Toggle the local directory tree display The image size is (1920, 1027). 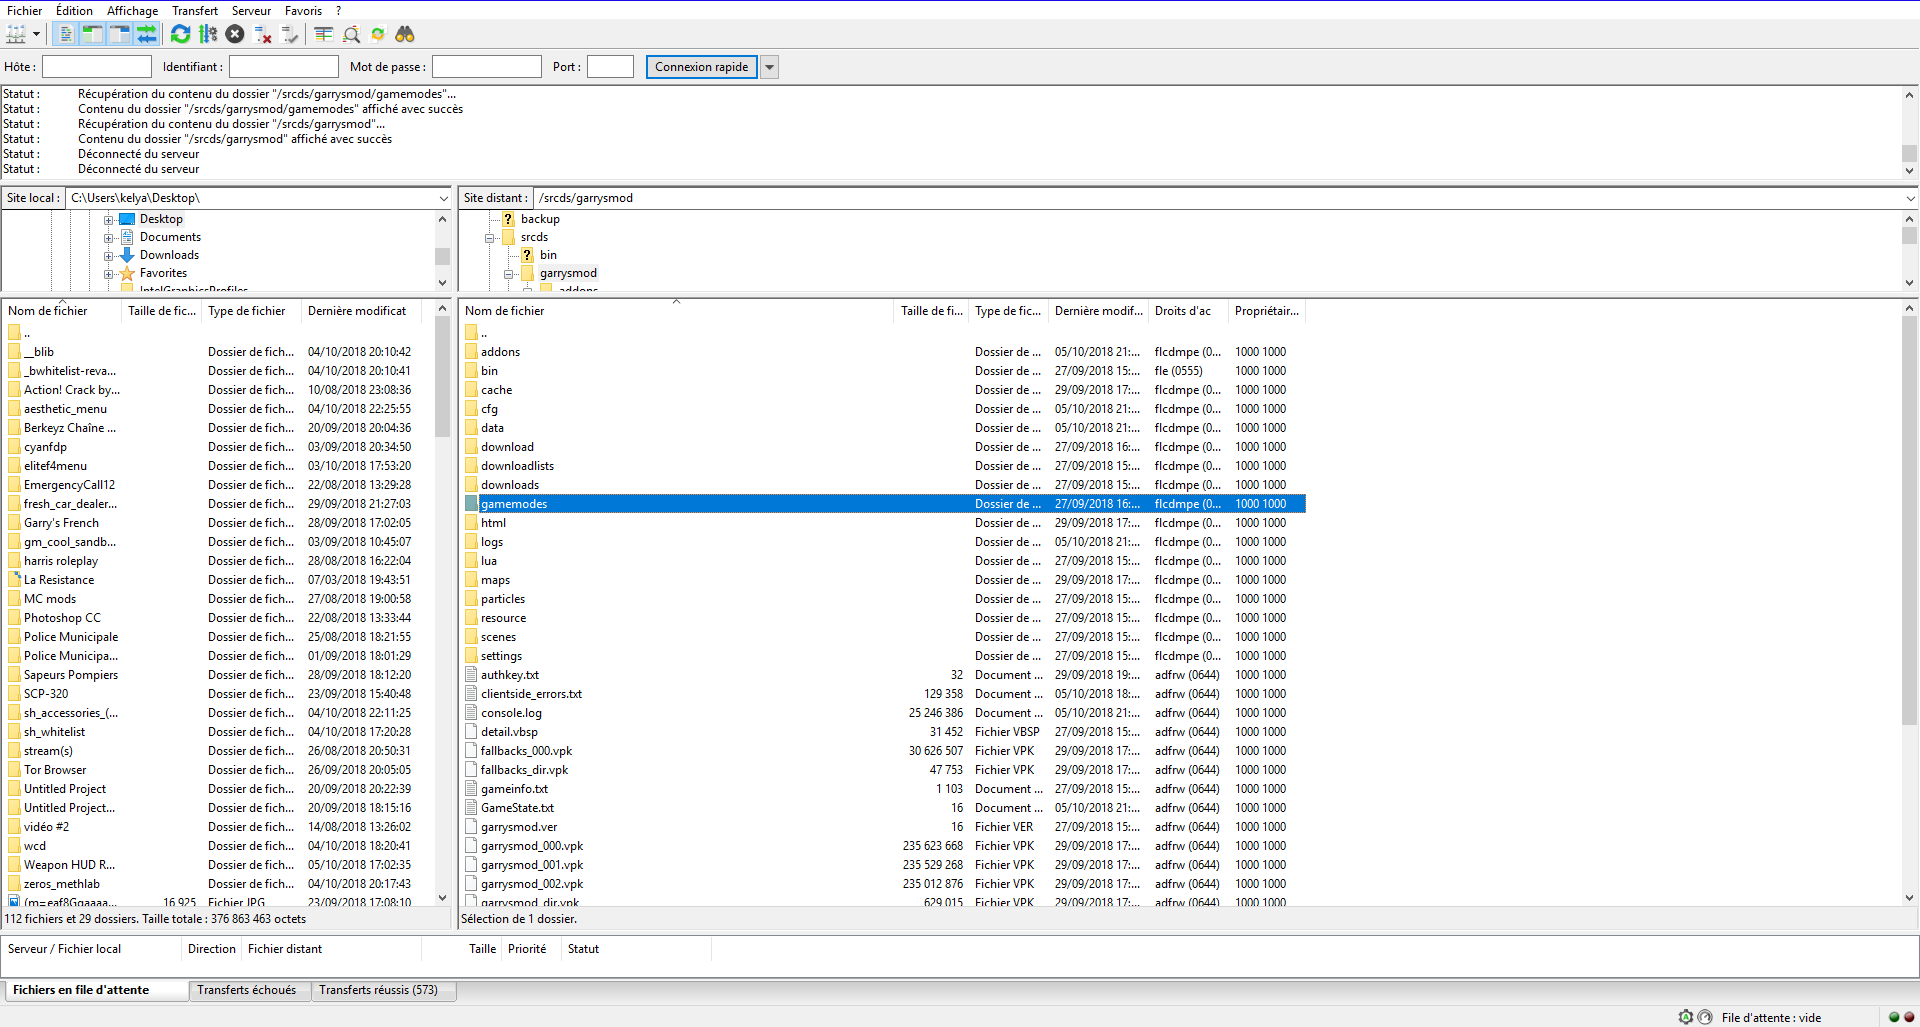click(x=92, y=34)
